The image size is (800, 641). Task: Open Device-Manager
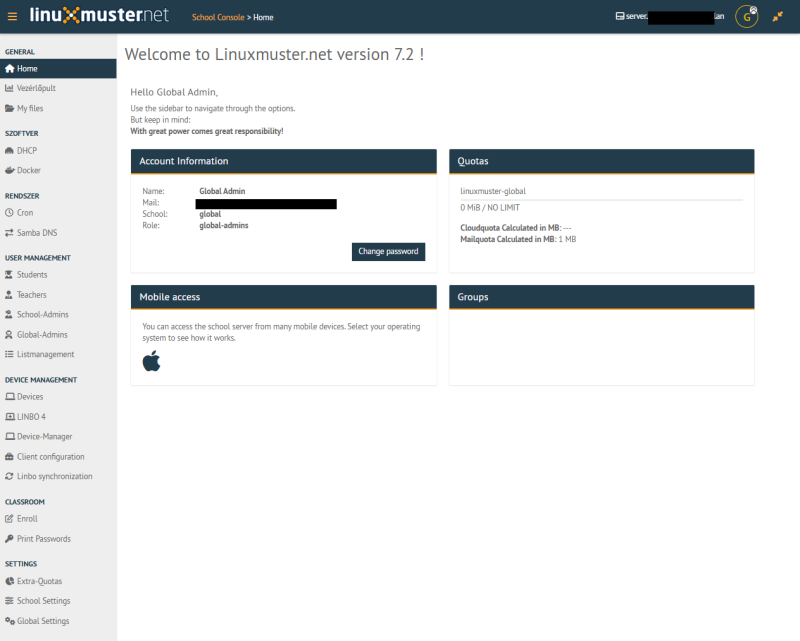click(58, 436)
